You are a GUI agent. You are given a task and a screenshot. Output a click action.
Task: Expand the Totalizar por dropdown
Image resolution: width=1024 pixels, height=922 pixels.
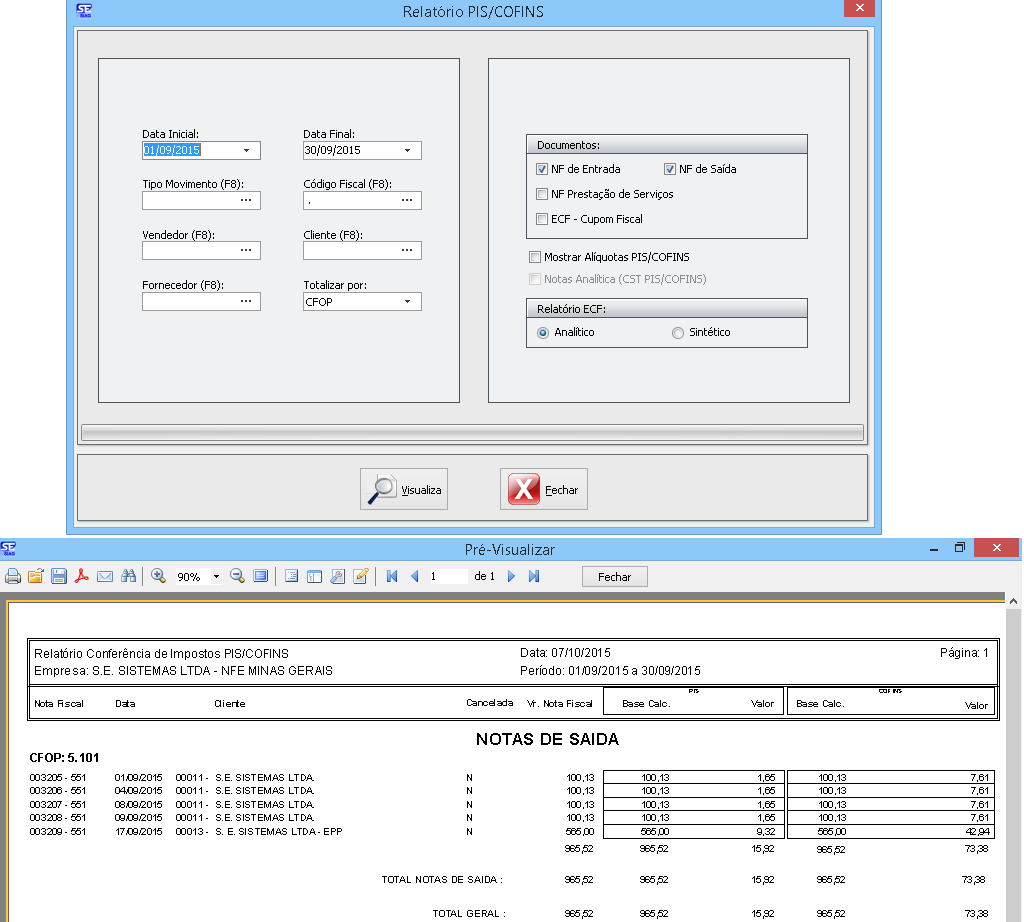pos(408,301)
